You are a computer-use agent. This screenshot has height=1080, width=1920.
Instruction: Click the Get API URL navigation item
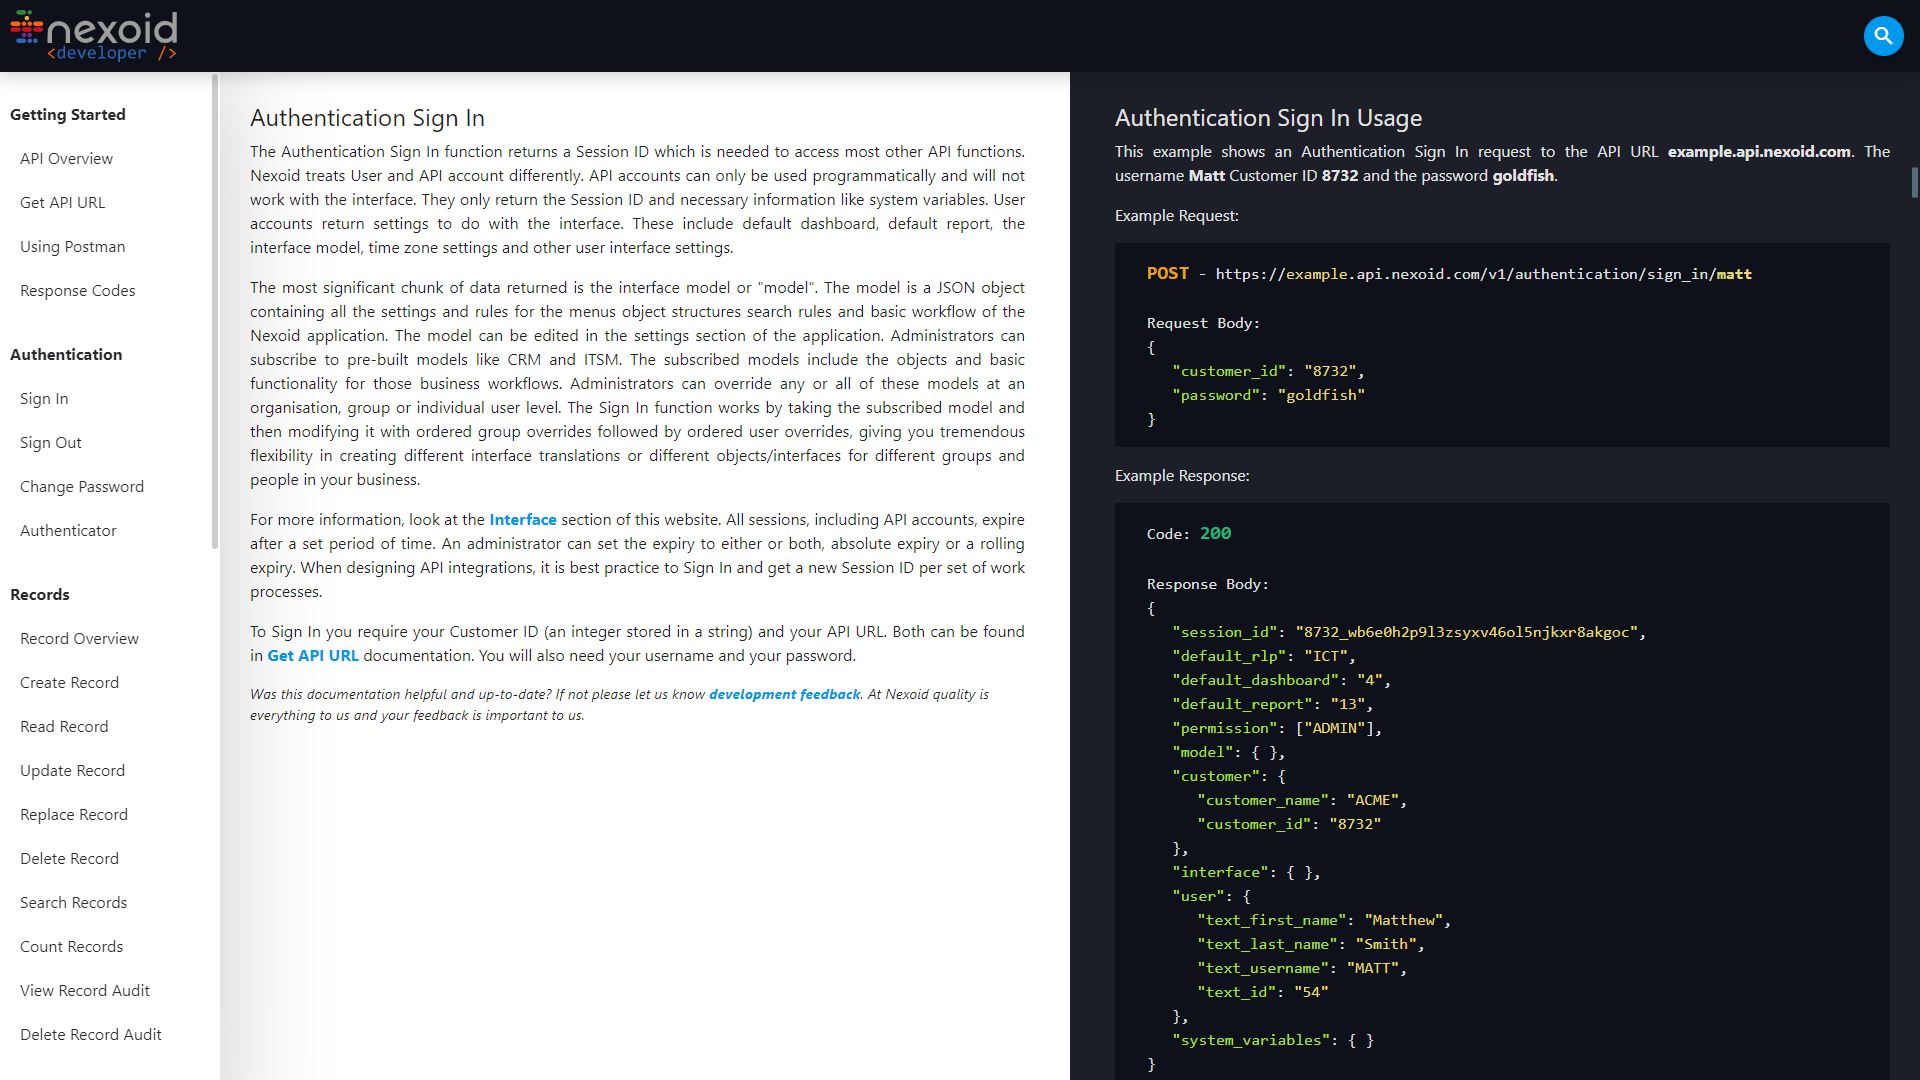(62, 202)
